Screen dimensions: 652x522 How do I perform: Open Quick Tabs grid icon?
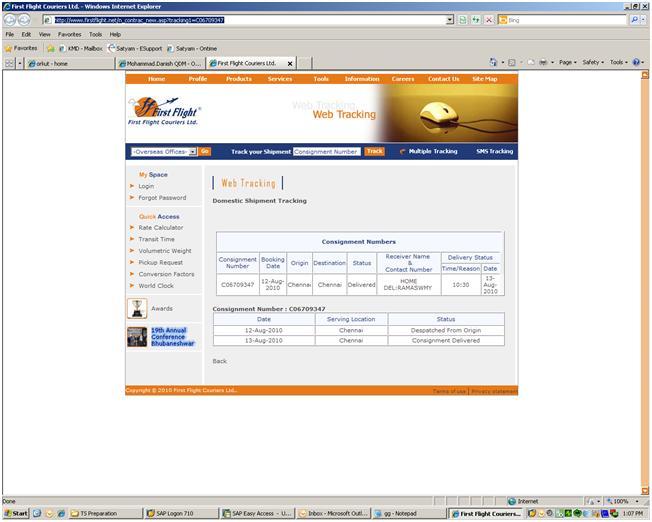[x=9, y=63]
